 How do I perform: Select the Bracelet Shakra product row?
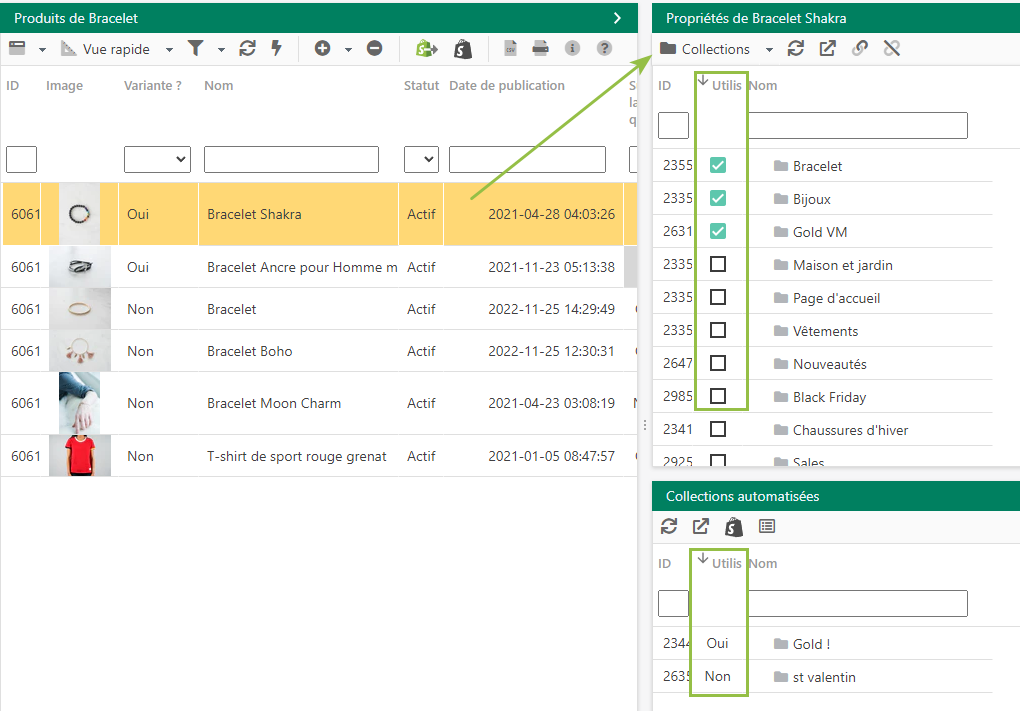coord(319,214)
